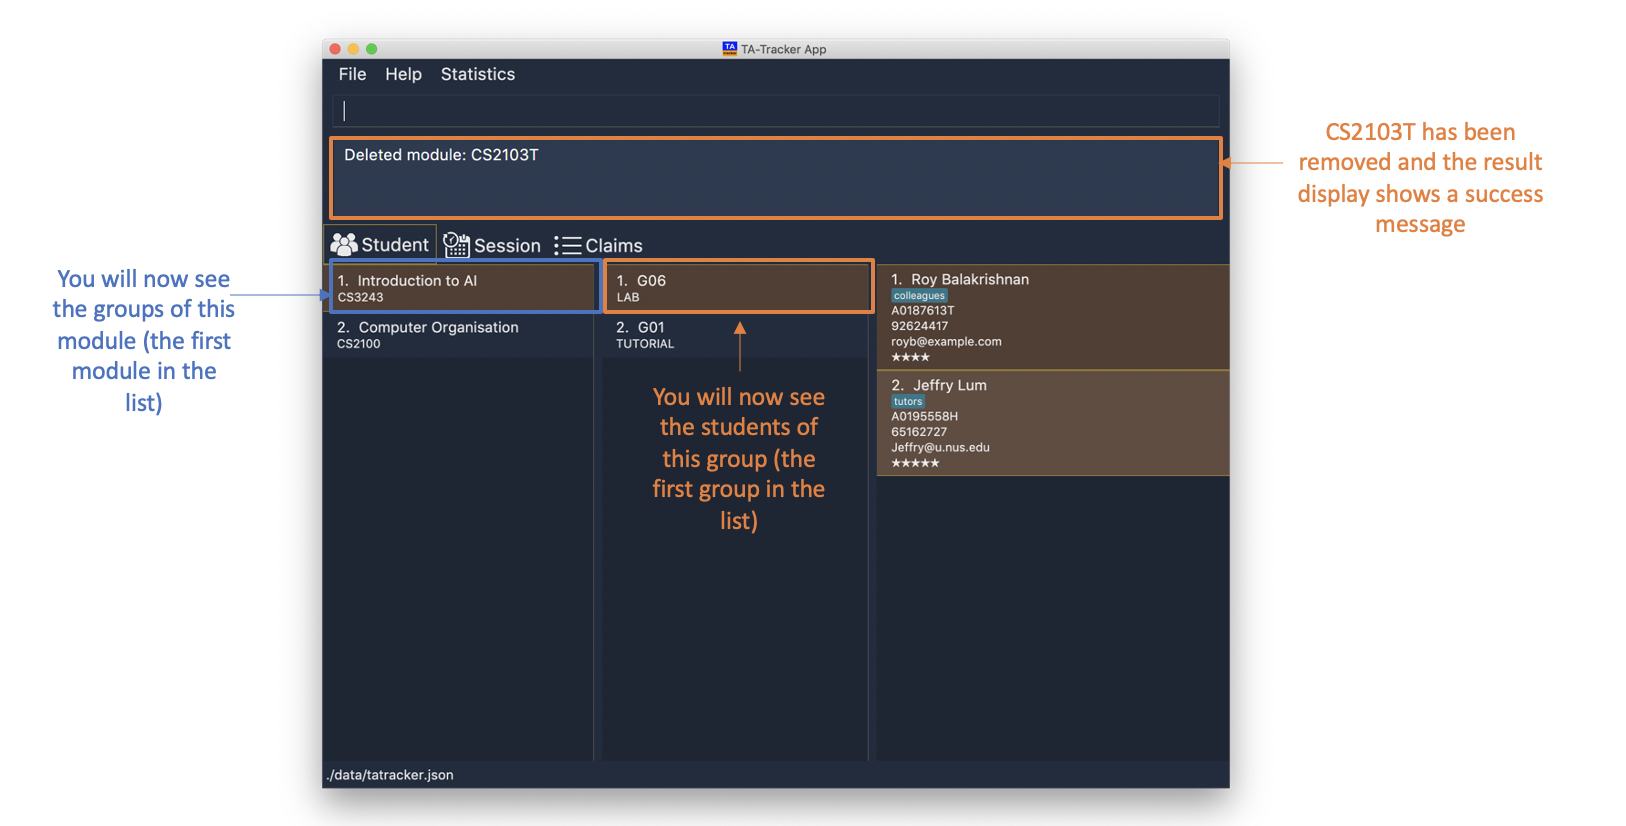
Task: Click the Session tab calendar icon
Action: 456,245
